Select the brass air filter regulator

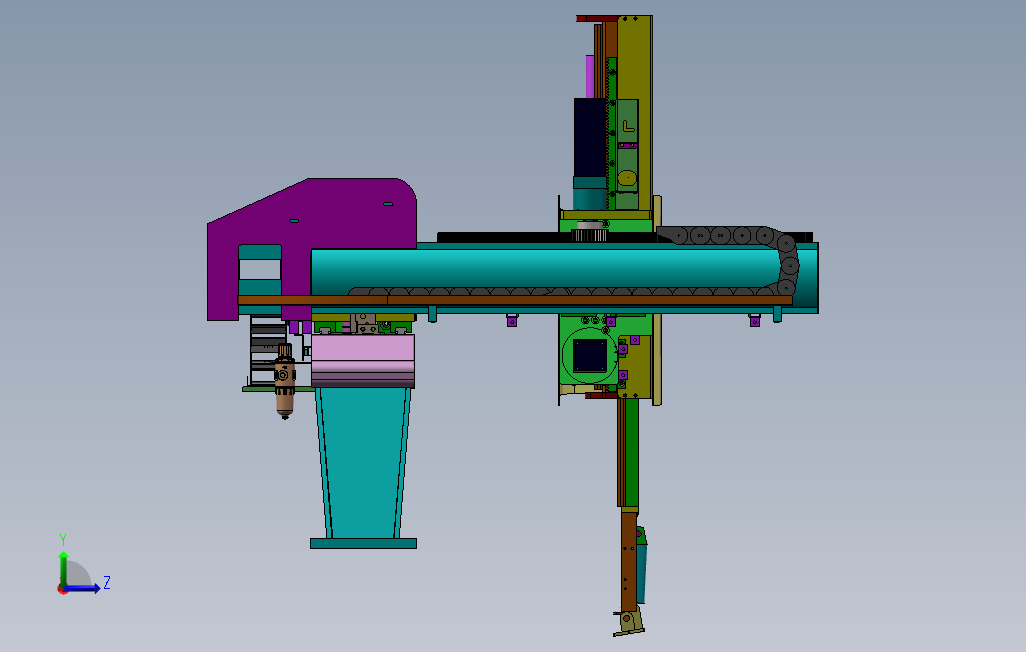[284, 381]
